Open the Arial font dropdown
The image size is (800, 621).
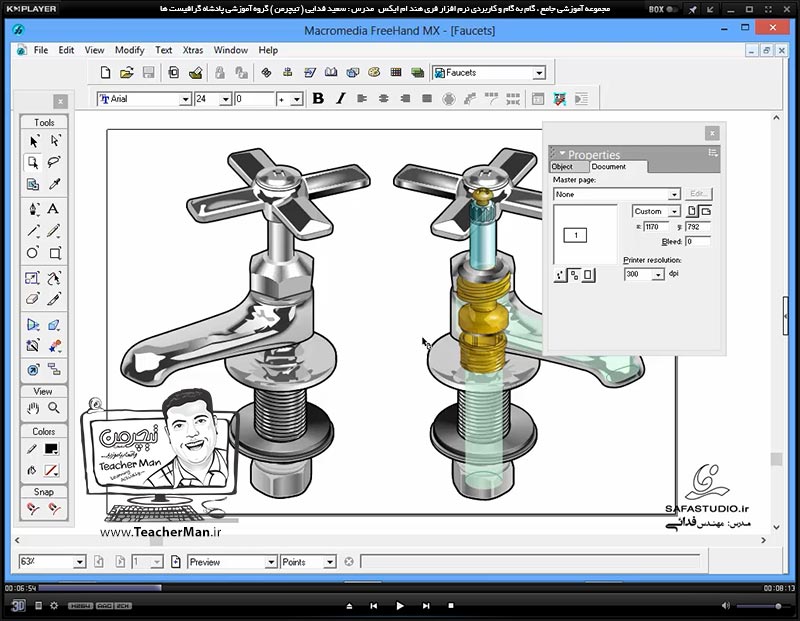coord(186,99)
